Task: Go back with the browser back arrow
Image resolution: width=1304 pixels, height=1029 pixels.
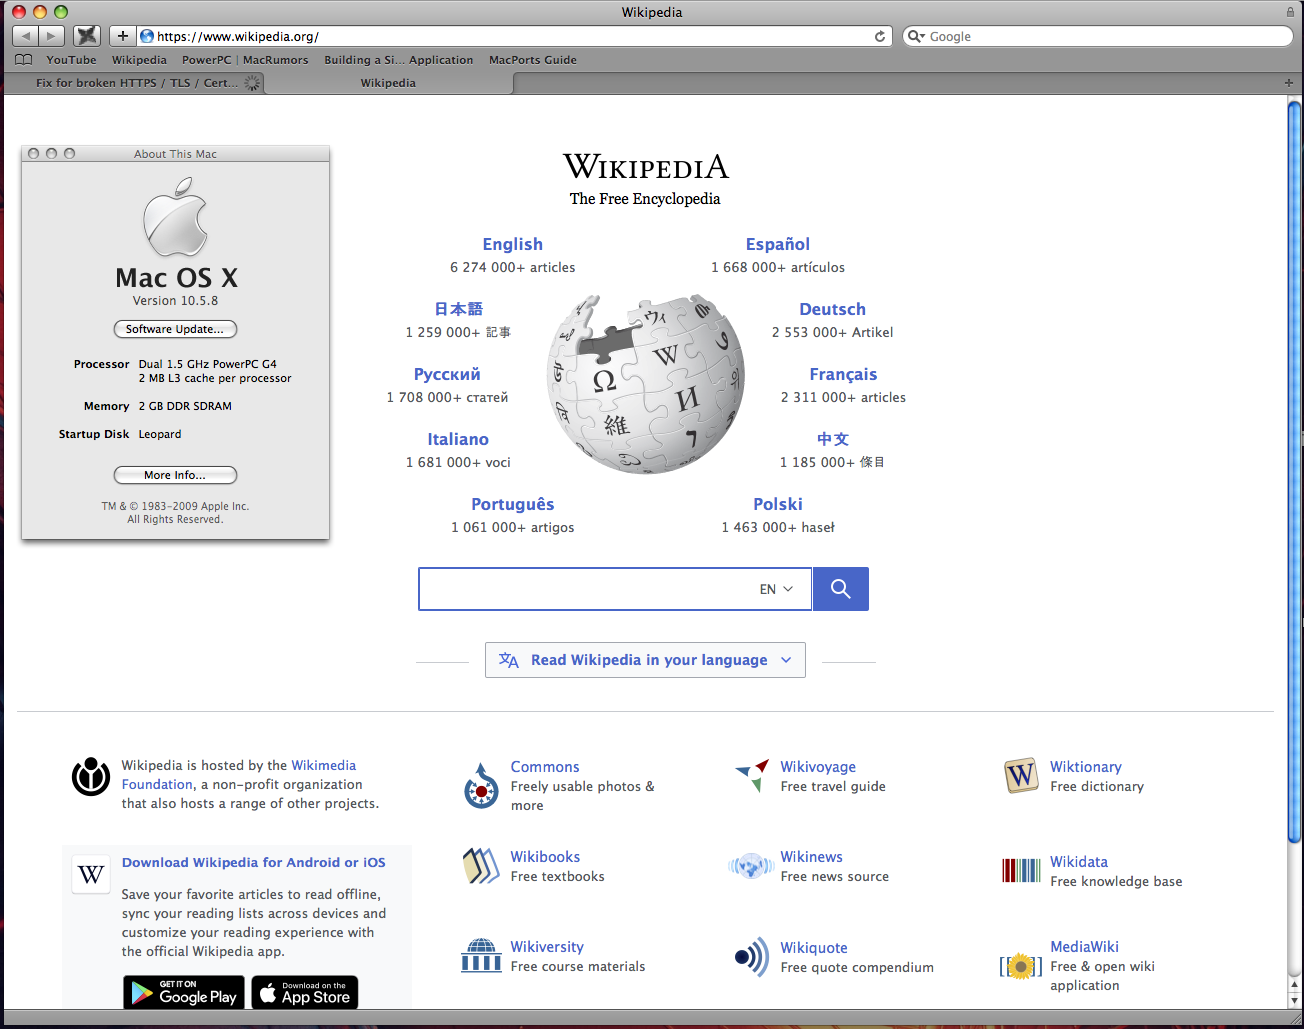Action: (x=26, y=36)
